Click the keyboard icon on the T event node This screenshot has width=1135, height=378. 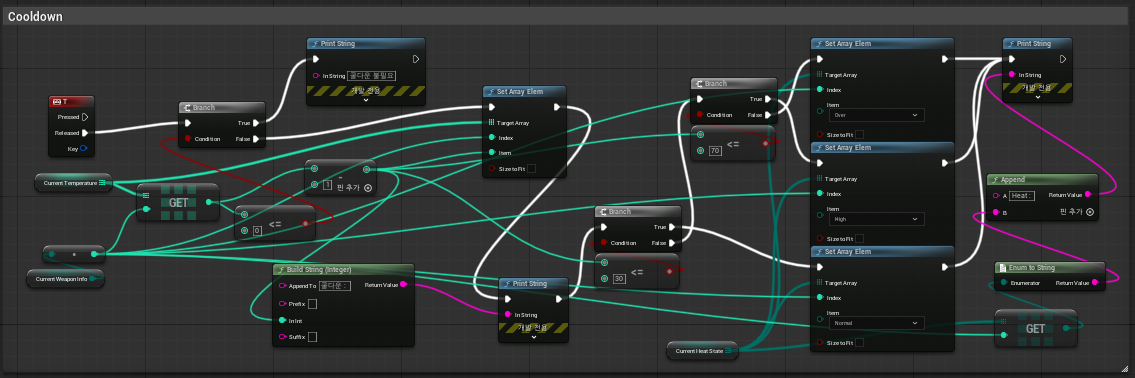pyautogui.click(x=57, y=102)
